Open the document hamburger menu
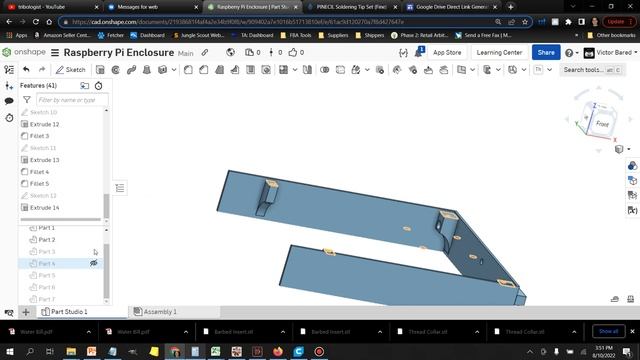The height and width of the screenshot is (360, 640). coord(55,53)
